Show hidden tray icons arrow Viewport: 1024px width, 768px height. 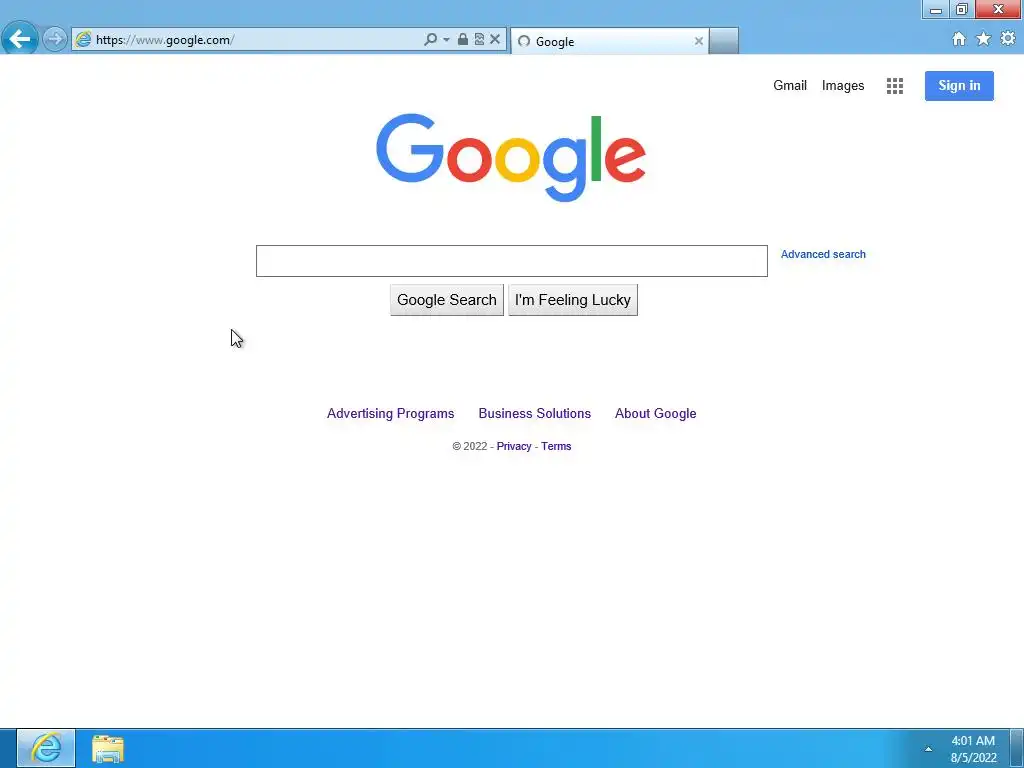tap(928, 749)
